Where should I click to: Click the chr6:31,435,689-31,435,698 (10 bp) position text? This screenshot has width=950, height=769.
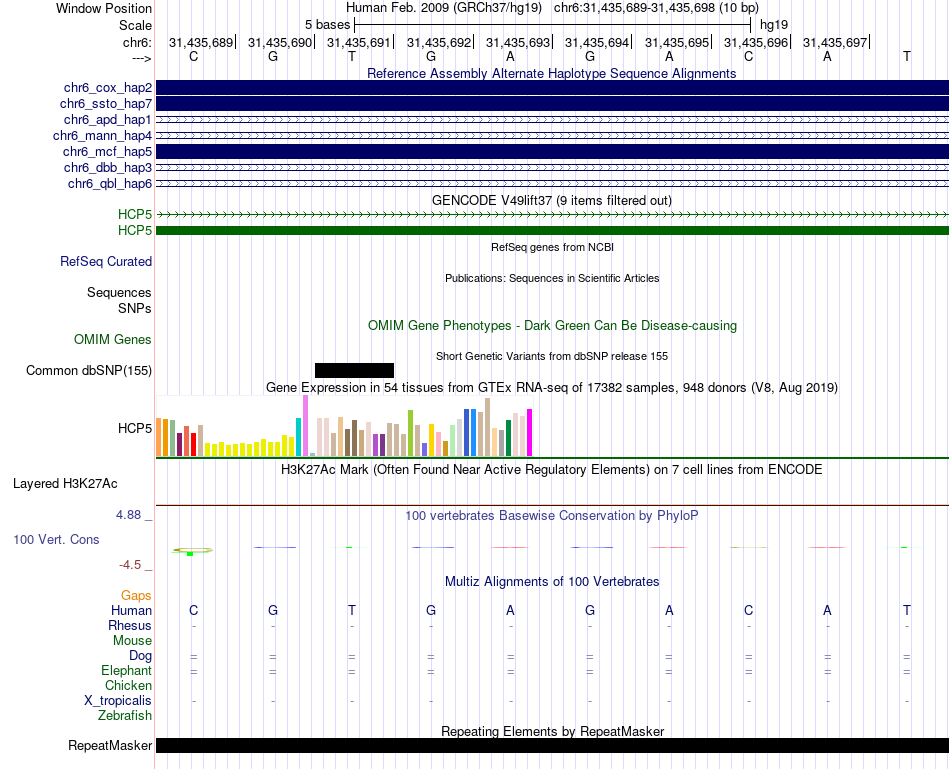656,8
